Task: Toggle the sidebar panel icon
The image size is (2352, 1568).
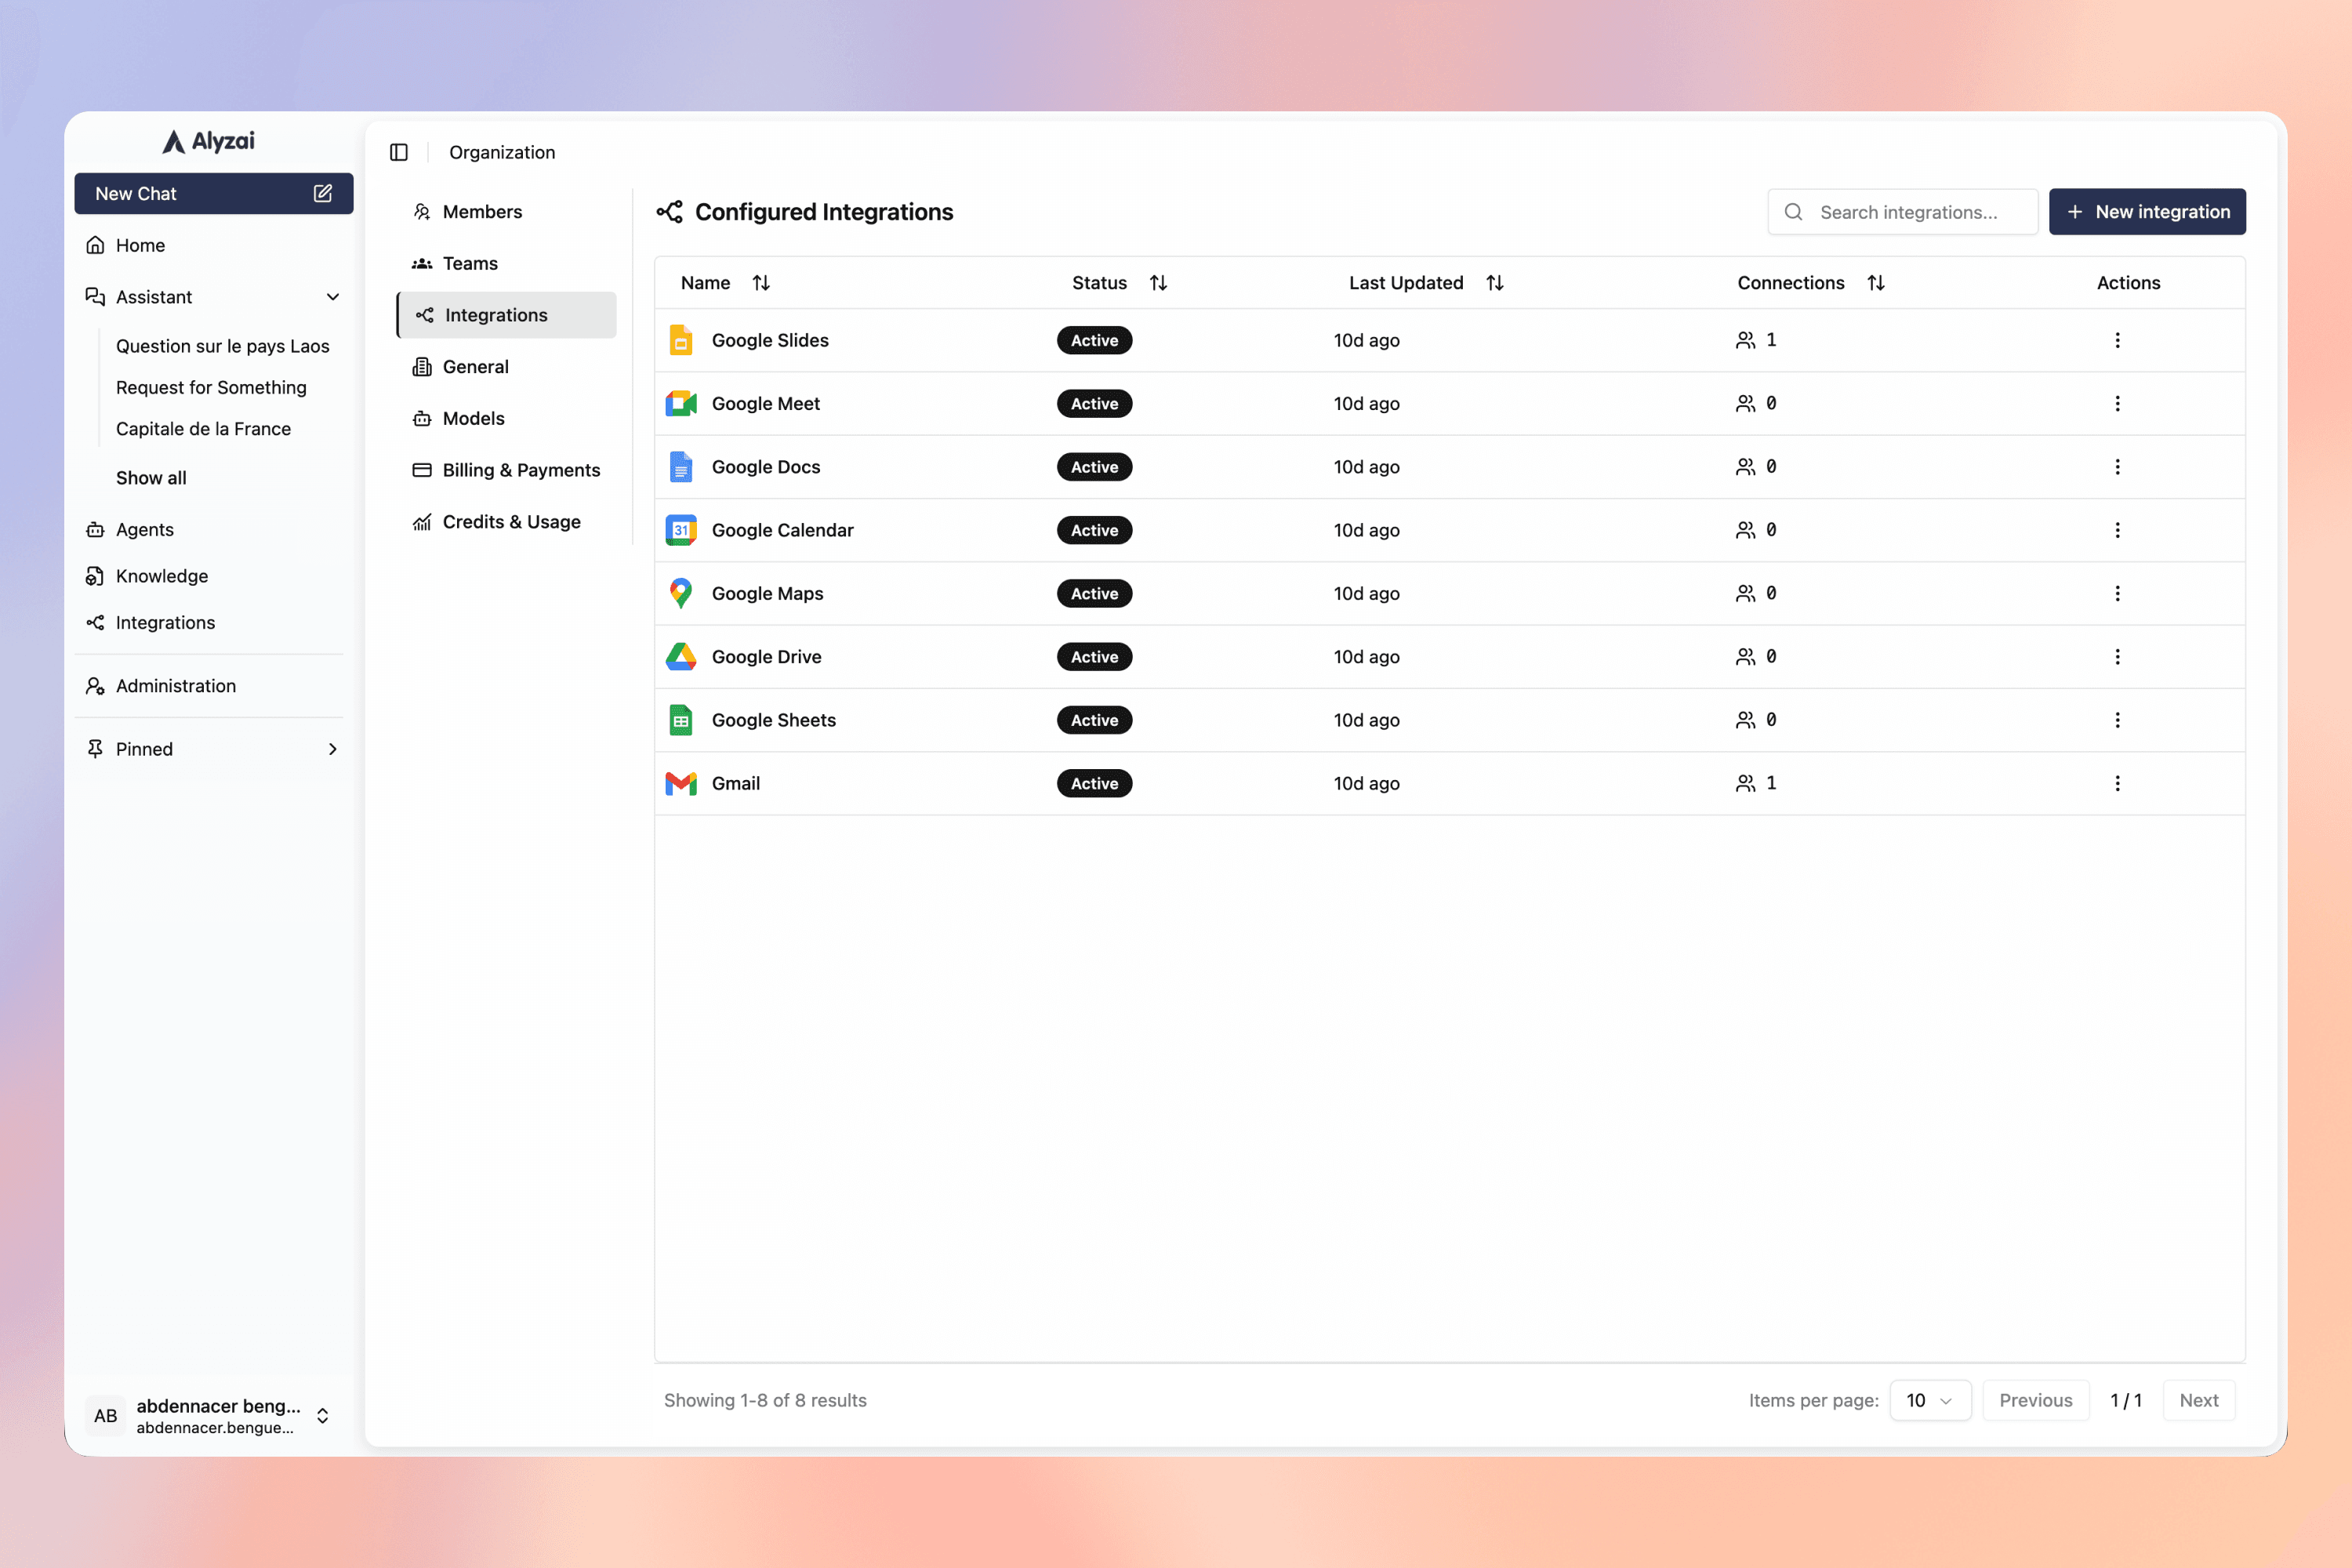Action: click(x=399, y=152)
